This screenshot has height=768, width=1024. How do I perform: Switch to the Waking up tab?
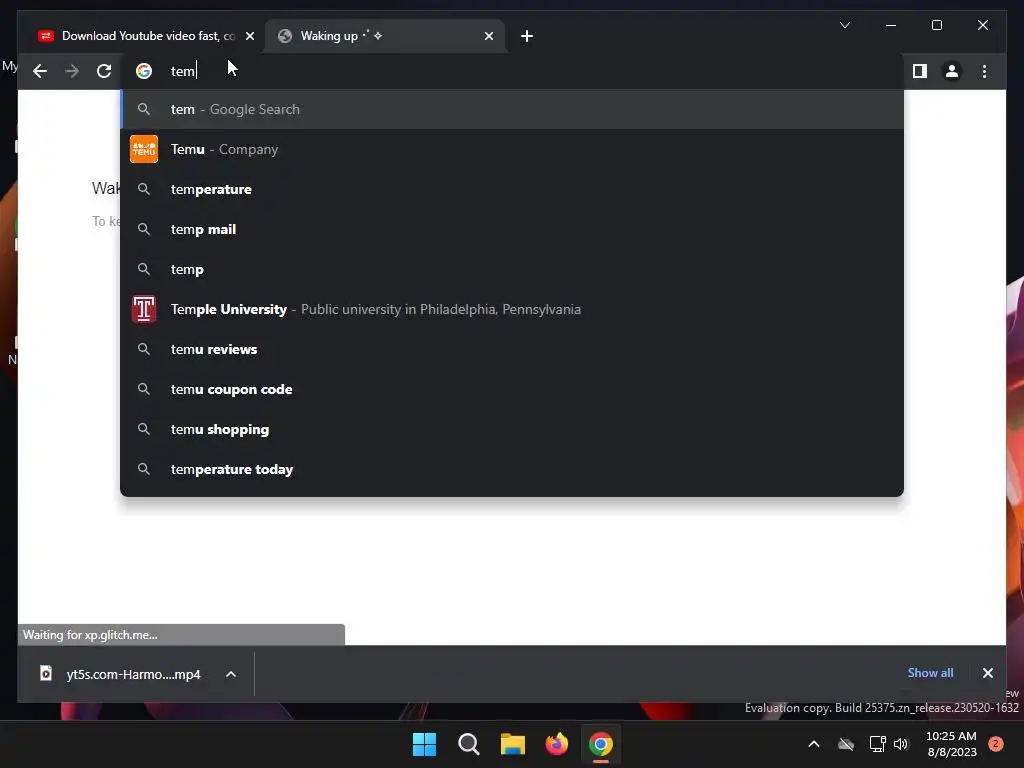tap(385, 36)
